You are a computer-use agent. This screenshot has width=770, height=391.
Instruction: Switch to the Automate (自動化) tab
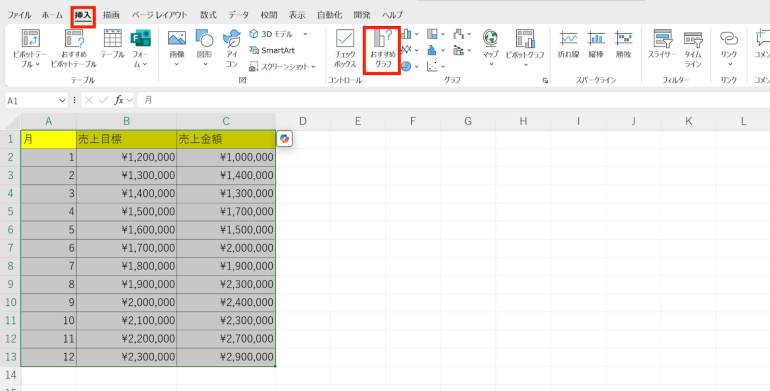point(329,15)
